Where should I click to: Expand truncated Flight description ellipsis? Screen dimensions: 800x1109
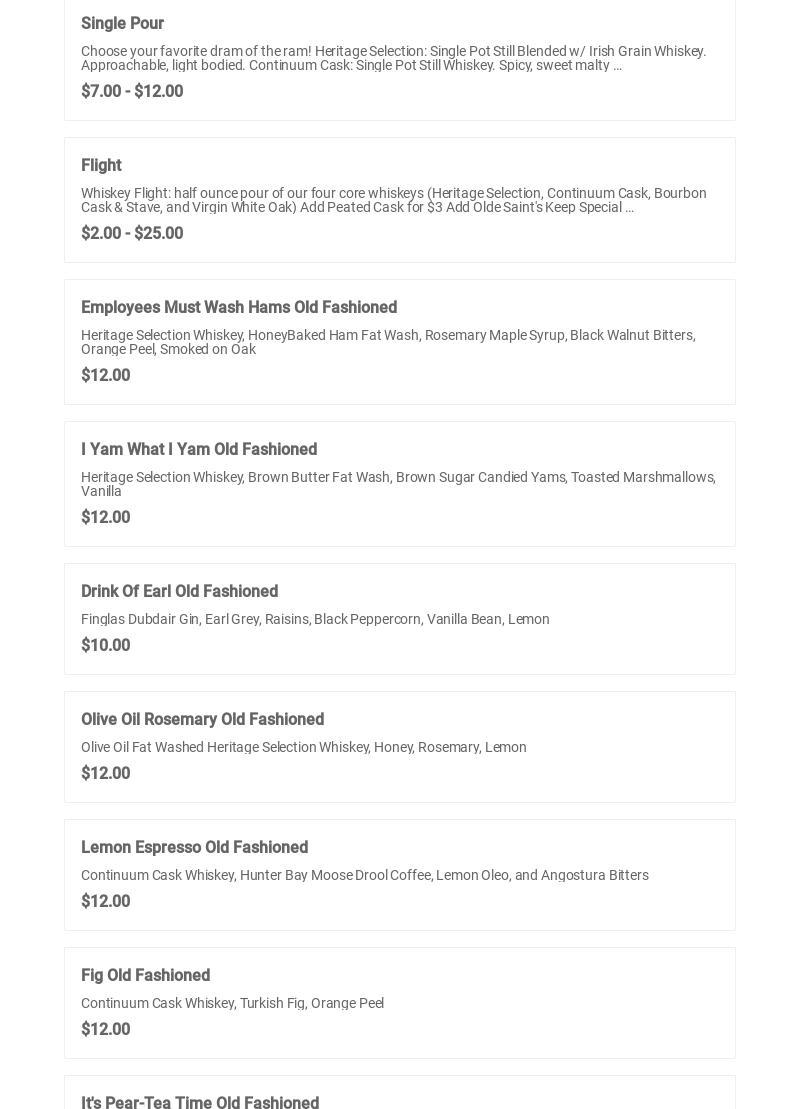tap(629, 207)
